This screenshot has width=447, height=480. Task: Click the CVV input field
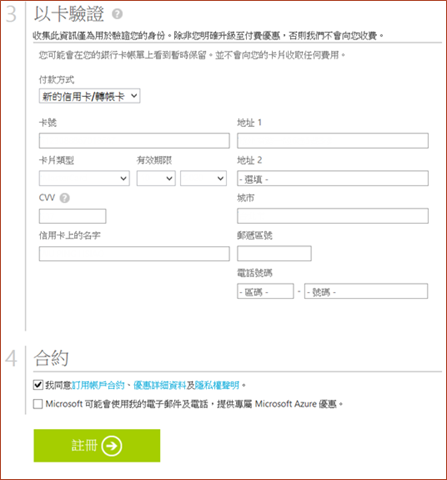click(x=73, y=216)
